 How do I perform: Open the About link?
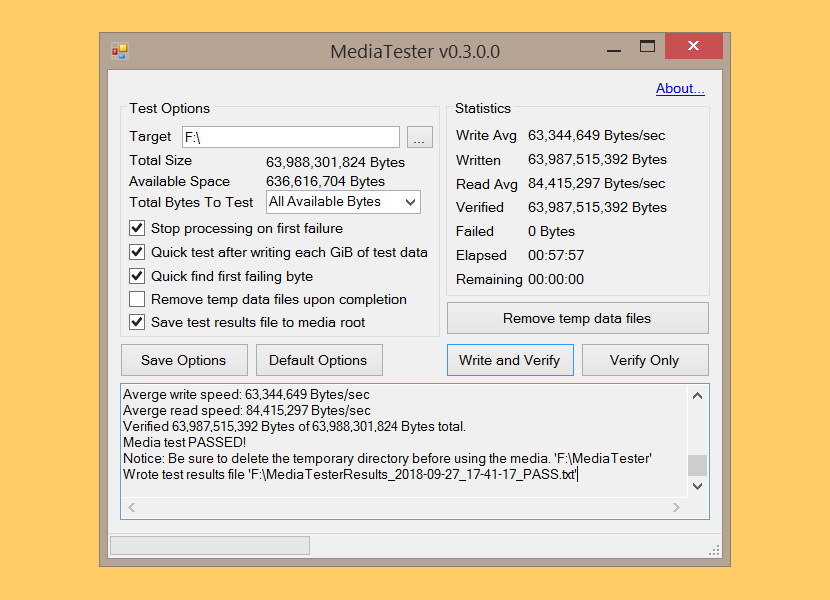680,88
